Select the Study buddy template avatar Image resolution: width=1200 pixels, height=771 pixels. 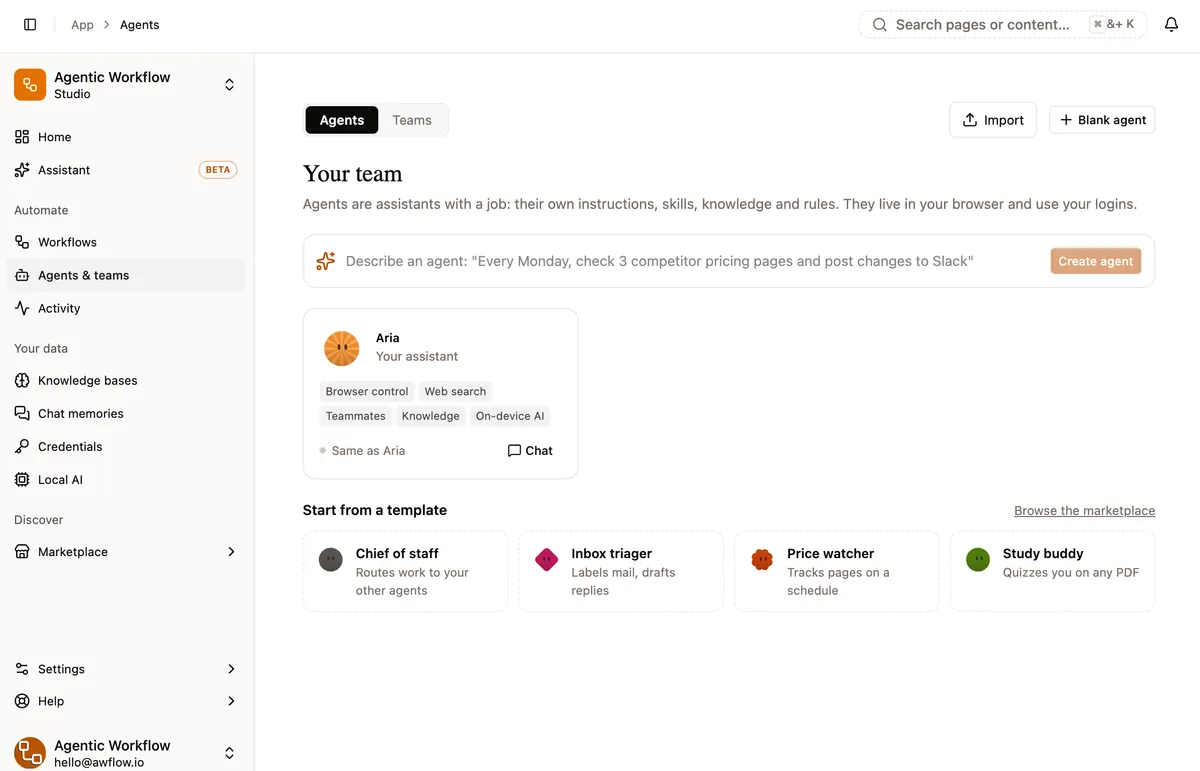click(978, 560)
